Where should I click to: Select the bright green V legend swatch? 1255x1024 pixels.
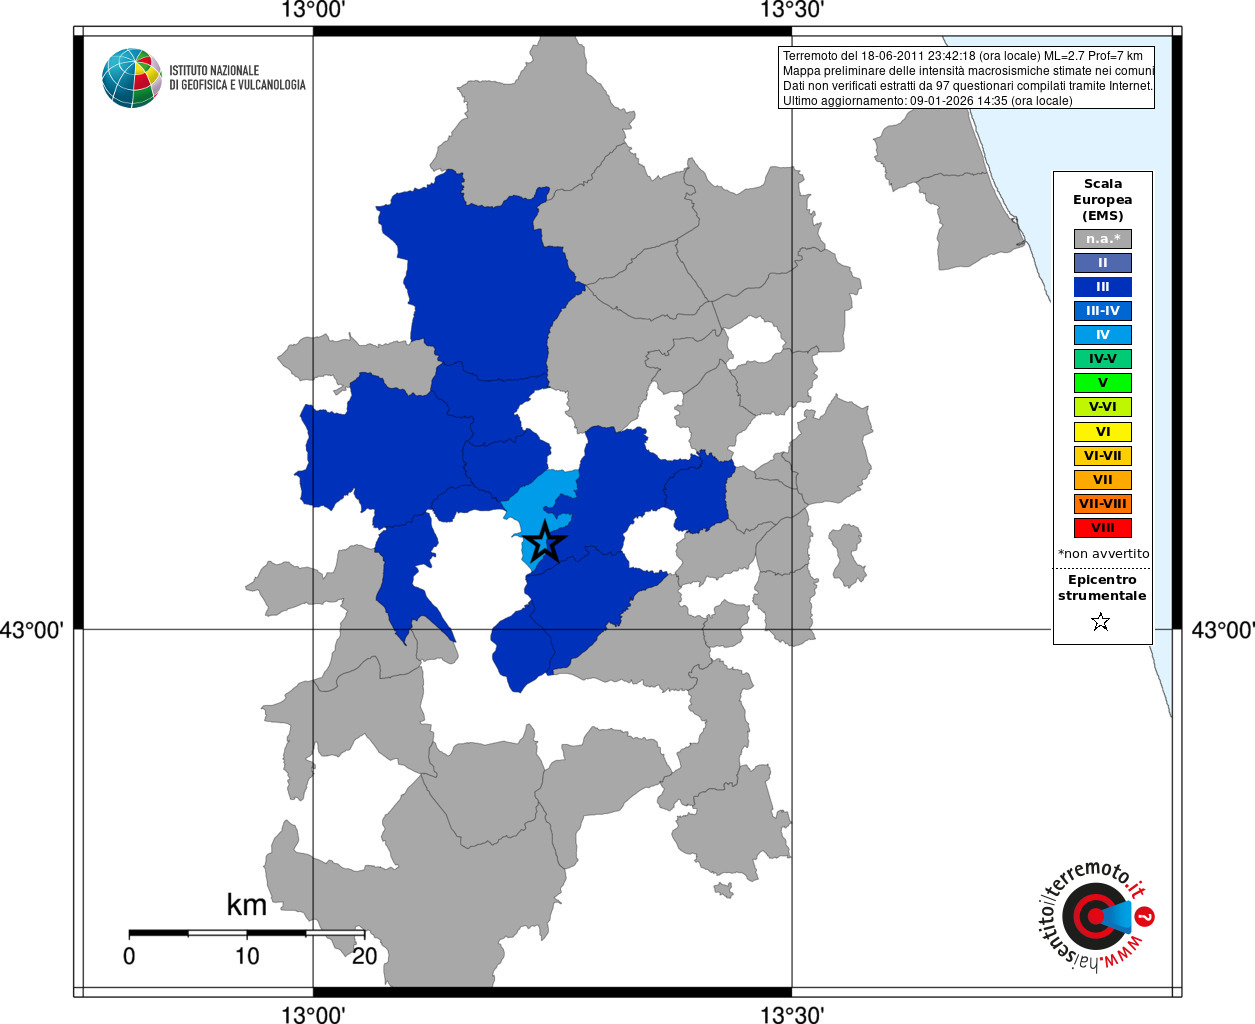1103,383
